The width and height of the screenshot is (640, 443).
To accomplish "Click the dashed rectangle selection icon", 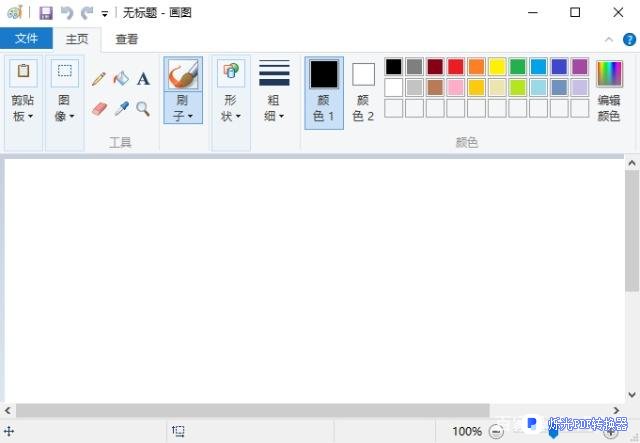I will [64, 71].
